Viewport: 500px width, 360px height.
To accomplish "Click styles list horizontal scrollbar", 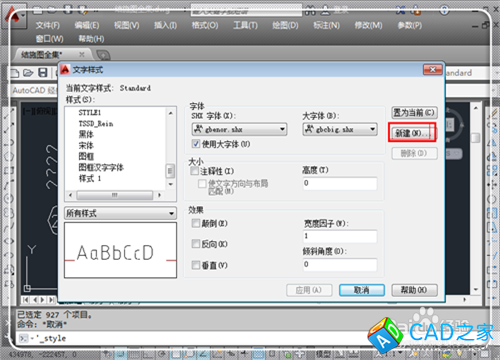I will (115, 195).
